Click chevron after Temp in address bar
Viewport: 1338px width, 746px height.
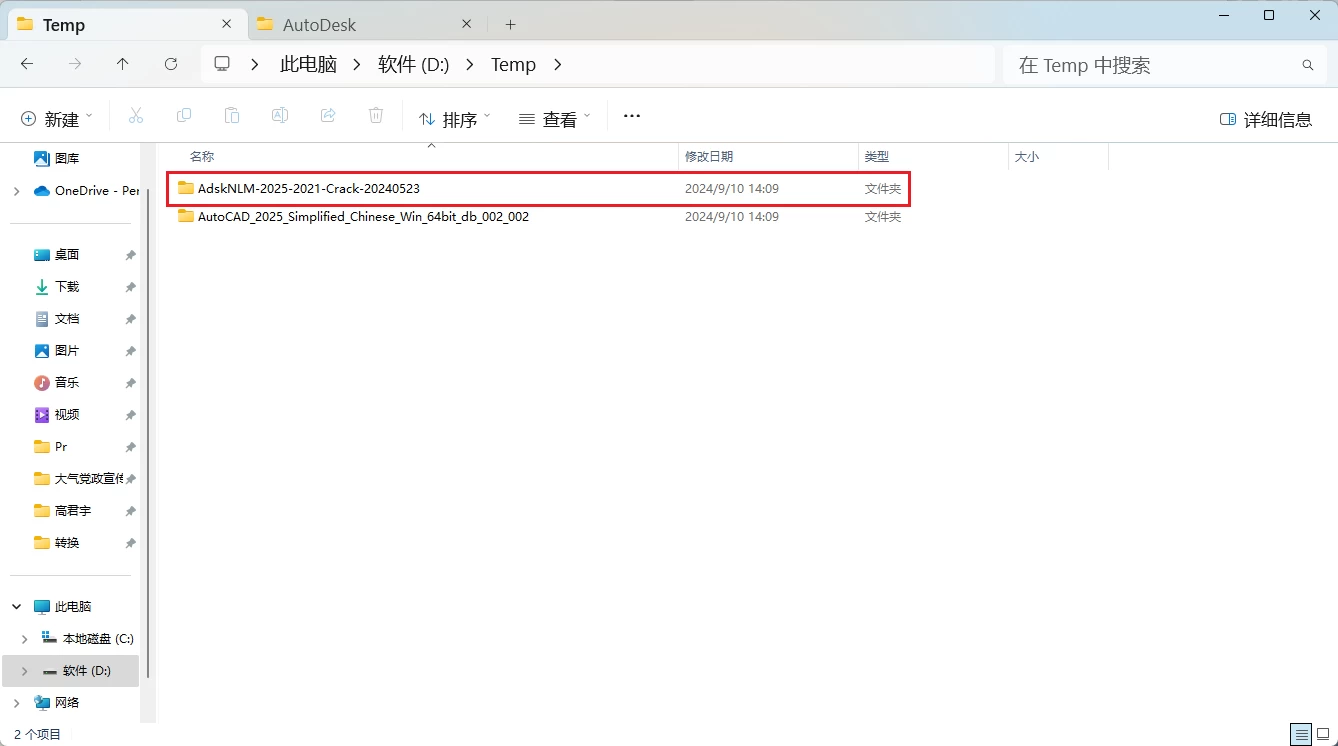click(x=558, y=64)
